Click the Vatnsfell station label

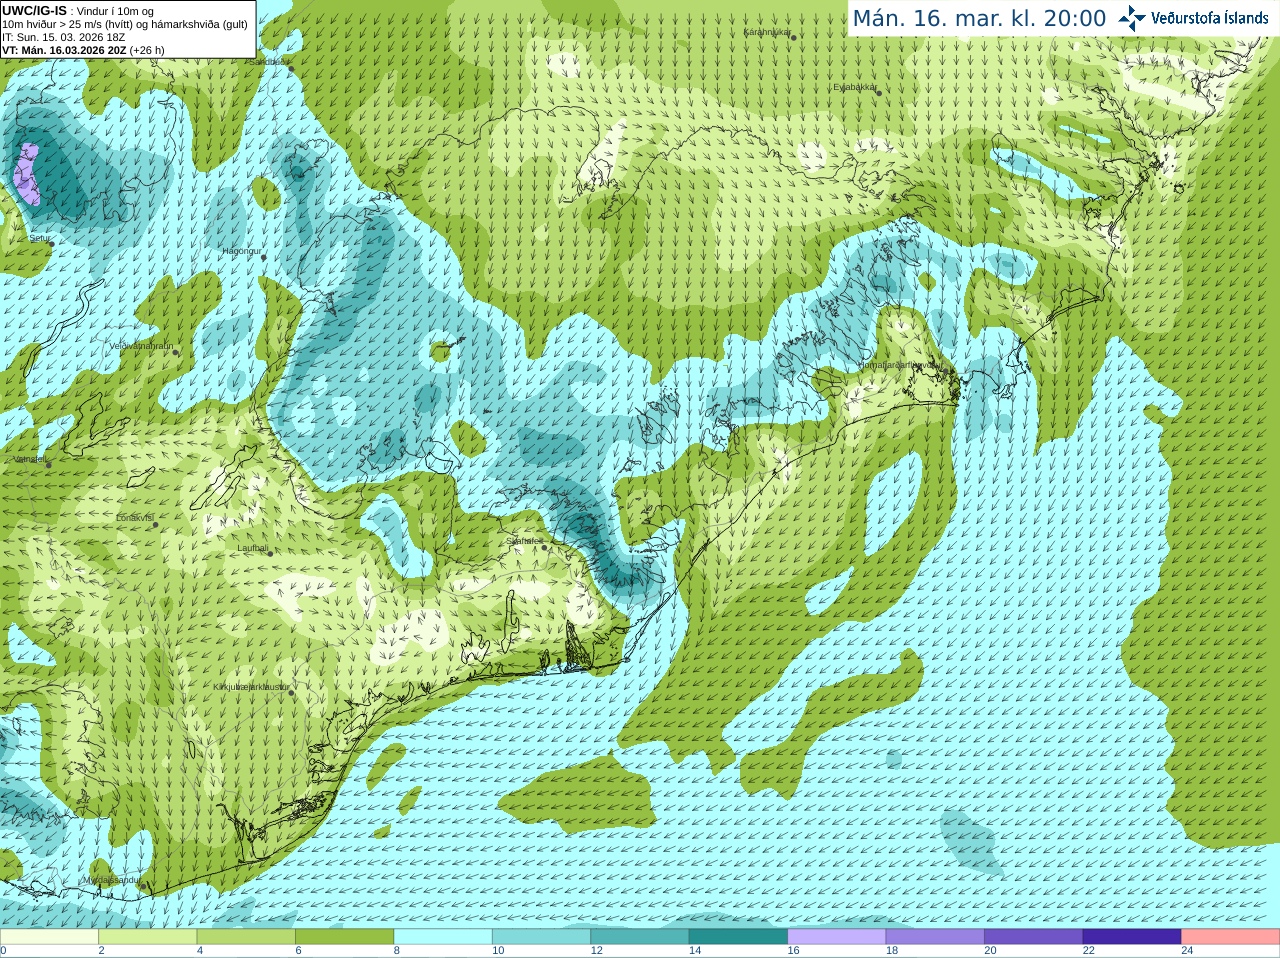tap(30, 459)
